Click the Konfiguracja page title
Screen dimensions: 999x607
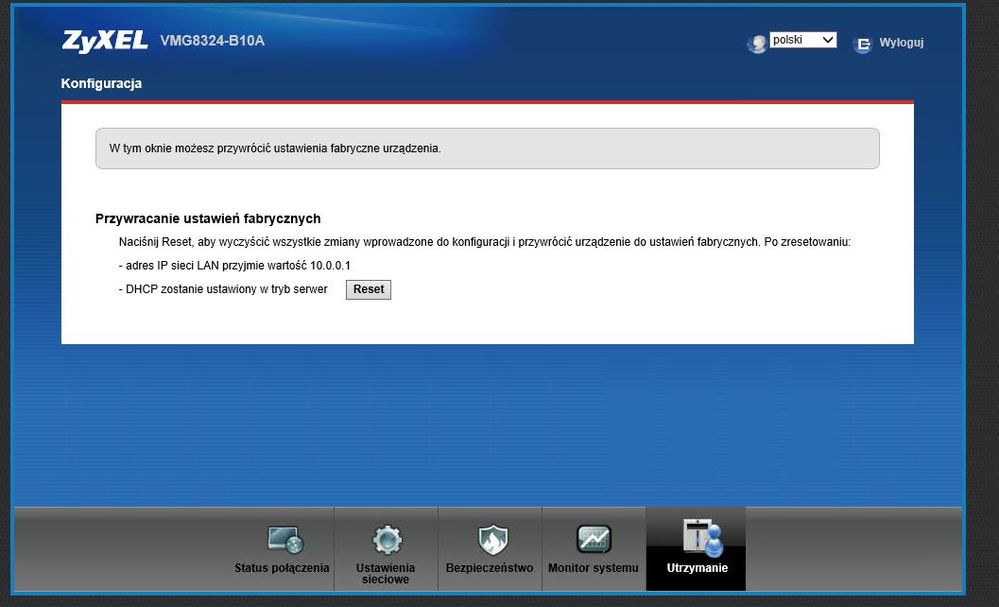[101, 84]
